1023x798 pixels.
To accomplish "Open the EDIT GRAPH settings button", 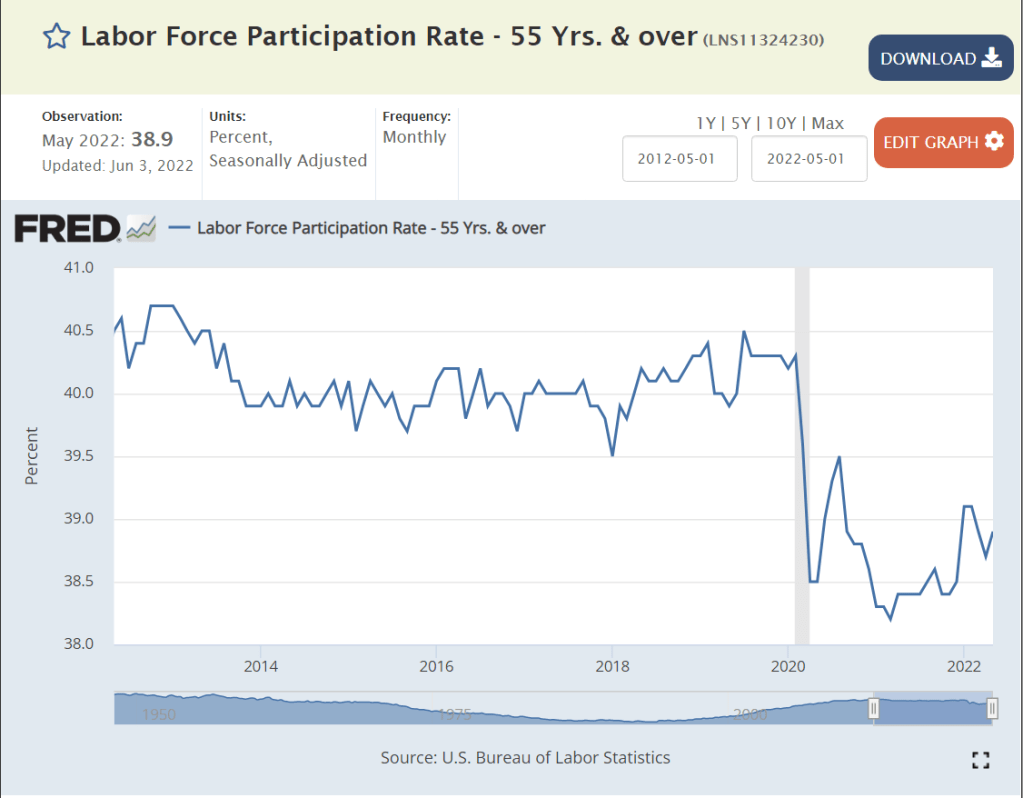I will tap(943, 142).
